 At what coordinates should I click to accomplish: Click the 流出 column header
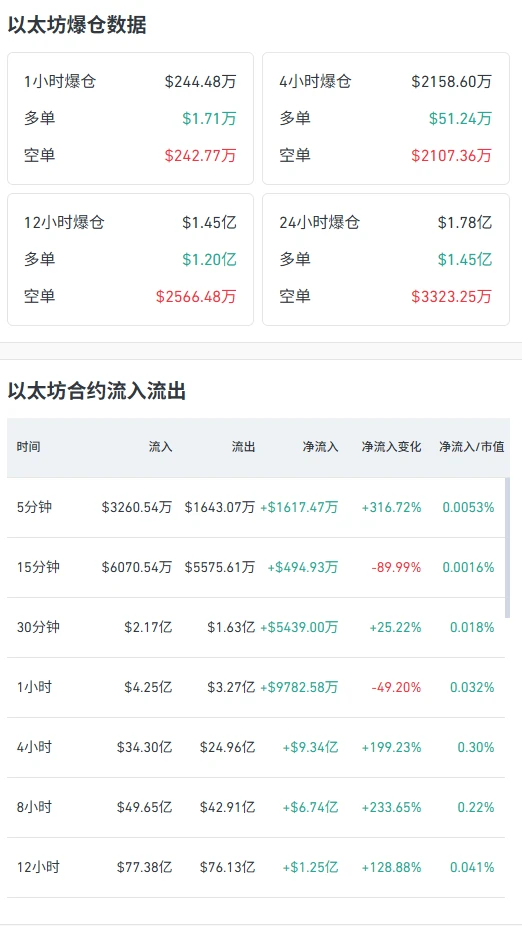tap(243, 447)
